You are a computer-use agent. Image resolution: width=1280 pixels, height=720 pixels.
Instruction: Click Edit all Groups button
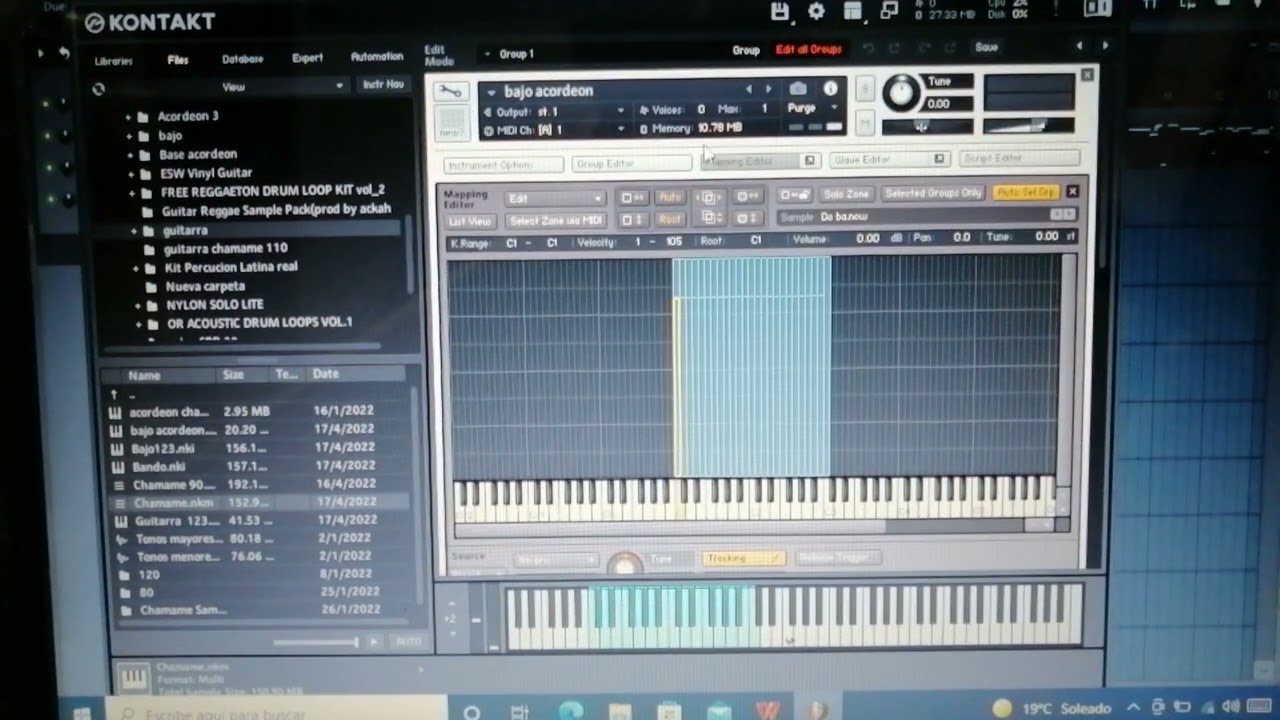(808, 49)
